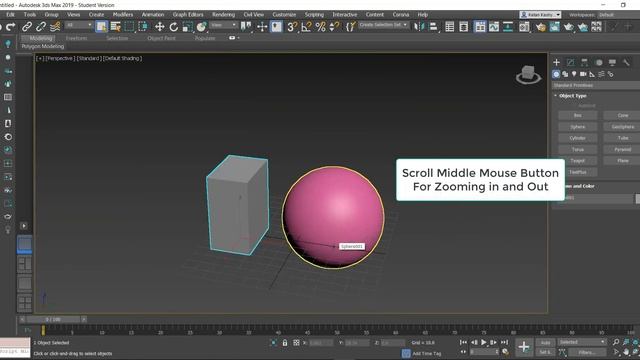
Task: Switch to the Freeform ribbon tab
Action: click(76, 38)
